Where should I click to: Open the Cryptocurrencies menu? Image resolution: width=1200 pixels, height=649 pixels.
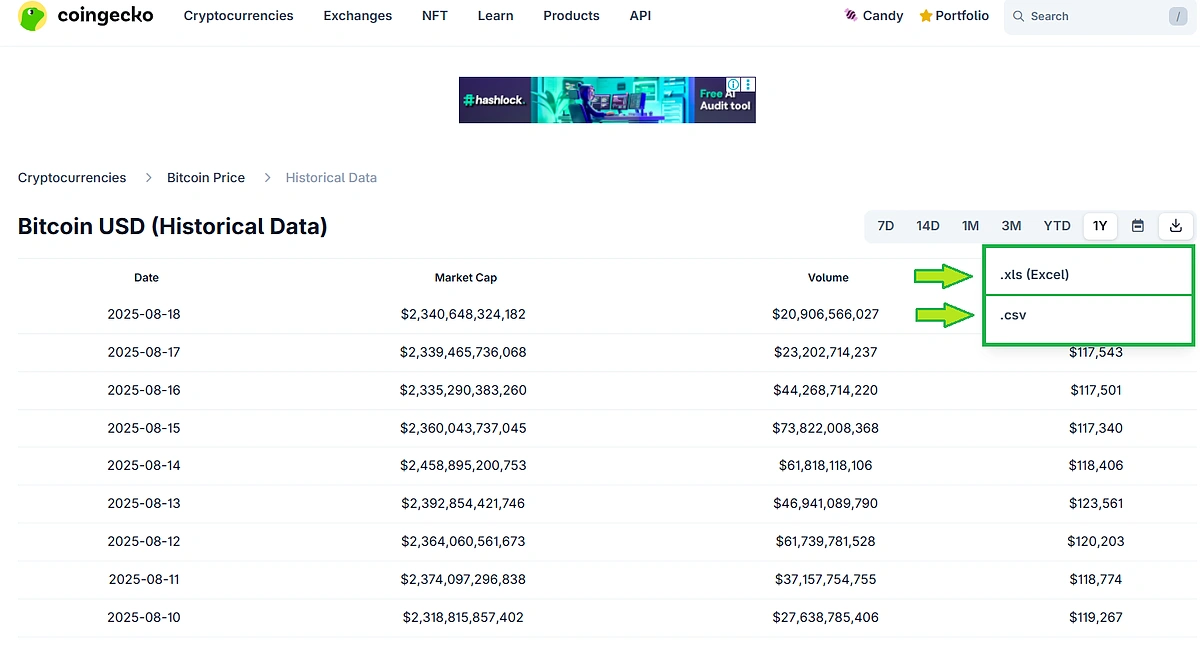238,15
